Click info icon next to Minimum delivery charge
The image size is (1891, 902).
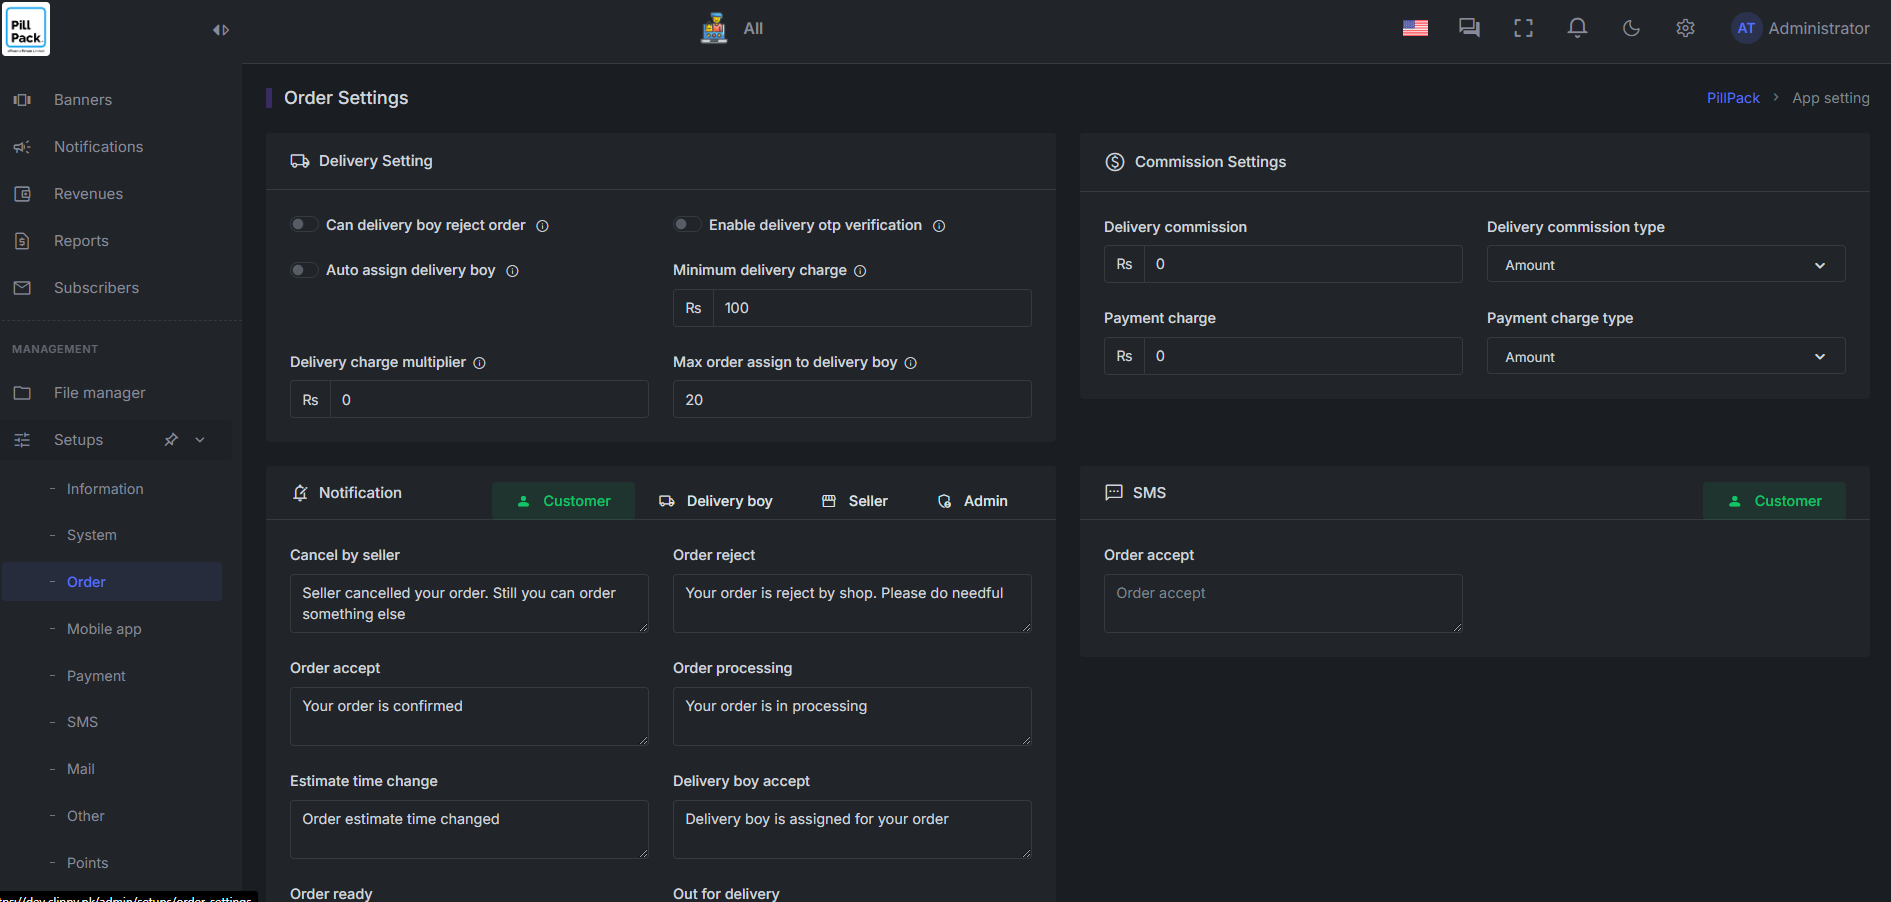tap(860, 271)
